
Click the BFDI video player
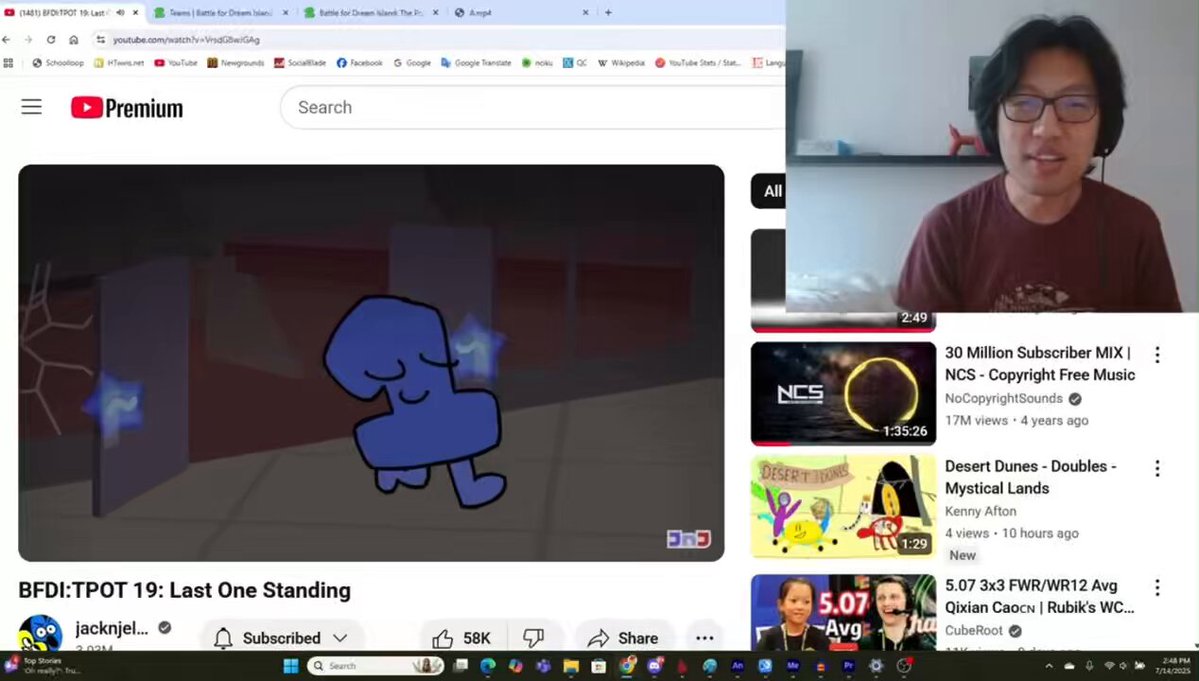coord(371,363)
